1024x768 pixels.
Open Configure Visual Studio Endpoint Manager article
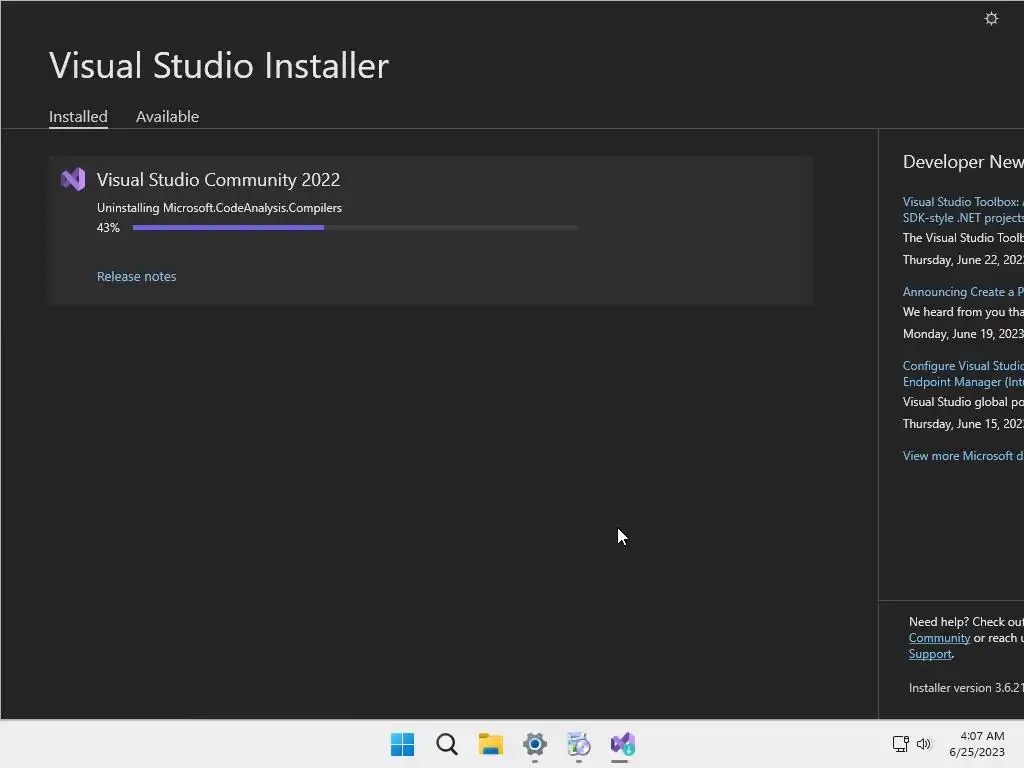(963, 374)
